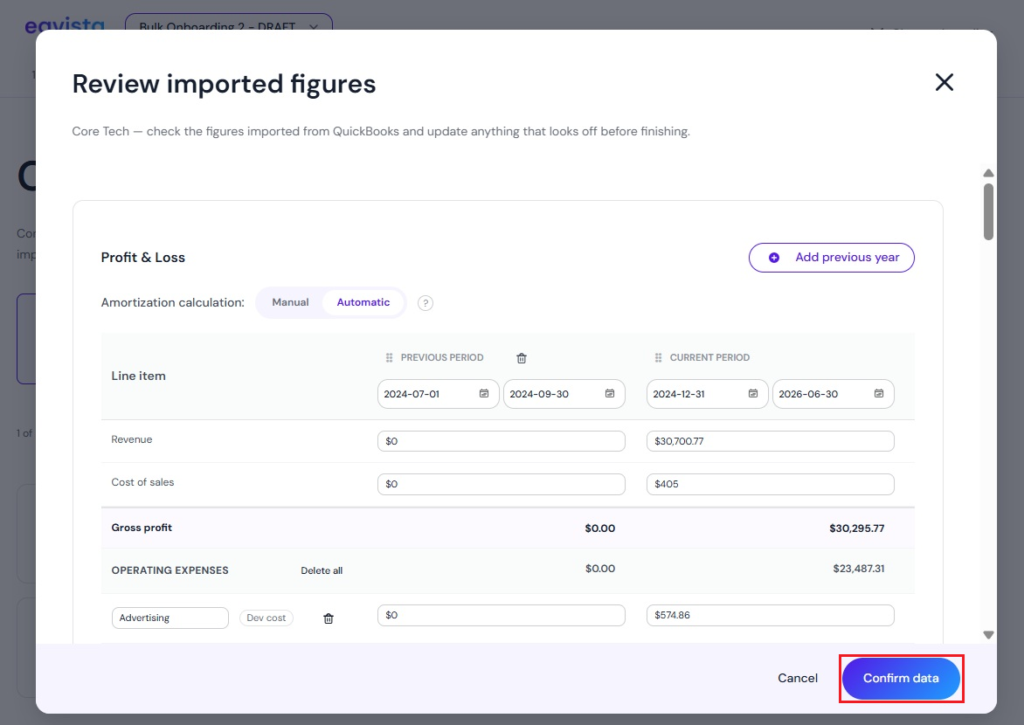Click the Revenue row label
1024x725 pixels.
click(131, 440)
